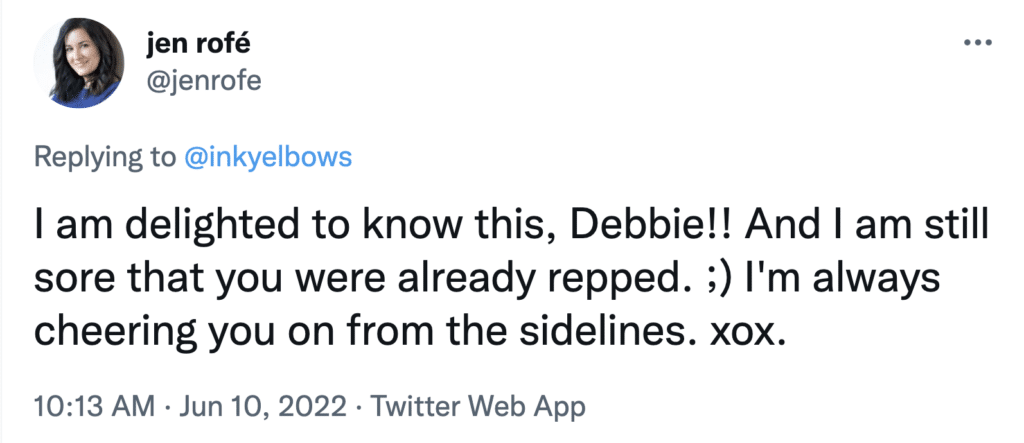Click the "Replying to" label
The height and width of the screenshot is (443, 1024).
tap(104, 157)
